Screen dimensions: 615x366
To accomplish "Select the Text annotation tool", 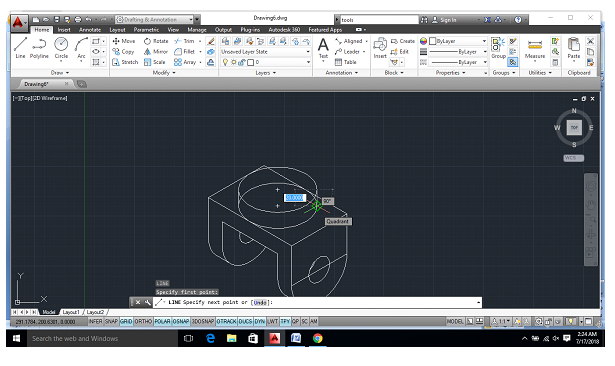I will pyautogui.click(x=323, y=48).
